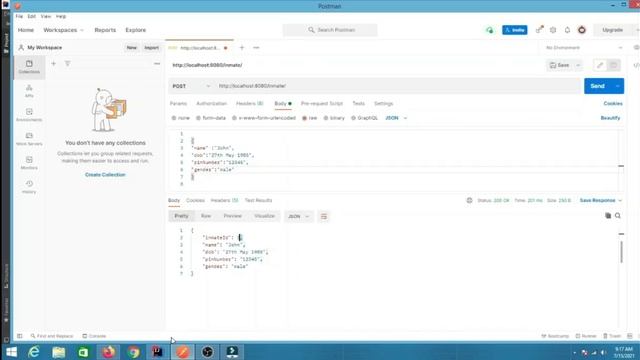This screenshot has width=640, height=360.
Task: Open tab options ellipsis menu
Action: (x=256, y=48)
